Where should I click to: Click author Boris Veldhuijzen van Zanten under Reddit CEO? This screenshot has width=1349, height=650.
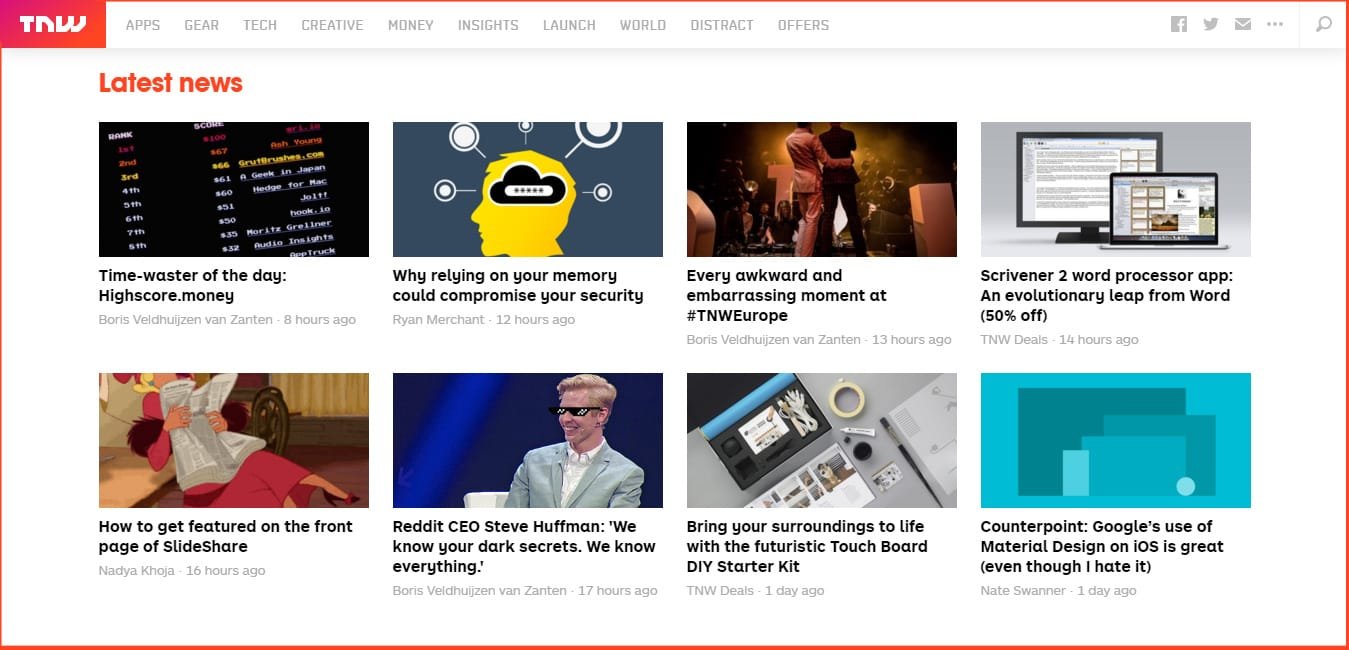(x=480, y=591)
